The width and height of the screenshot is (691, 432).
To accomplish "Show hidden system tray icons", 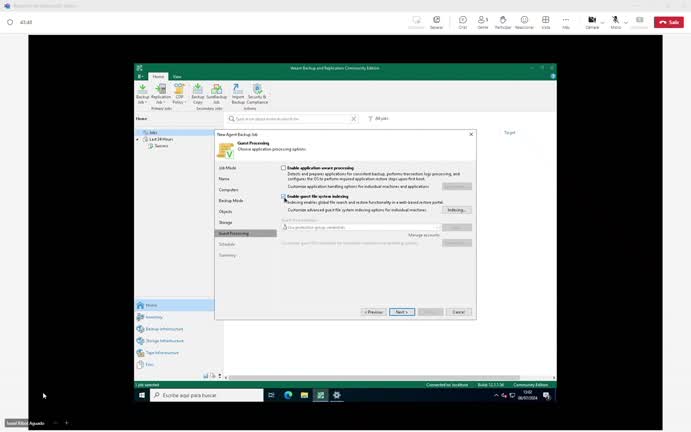I will pos(496,396).
